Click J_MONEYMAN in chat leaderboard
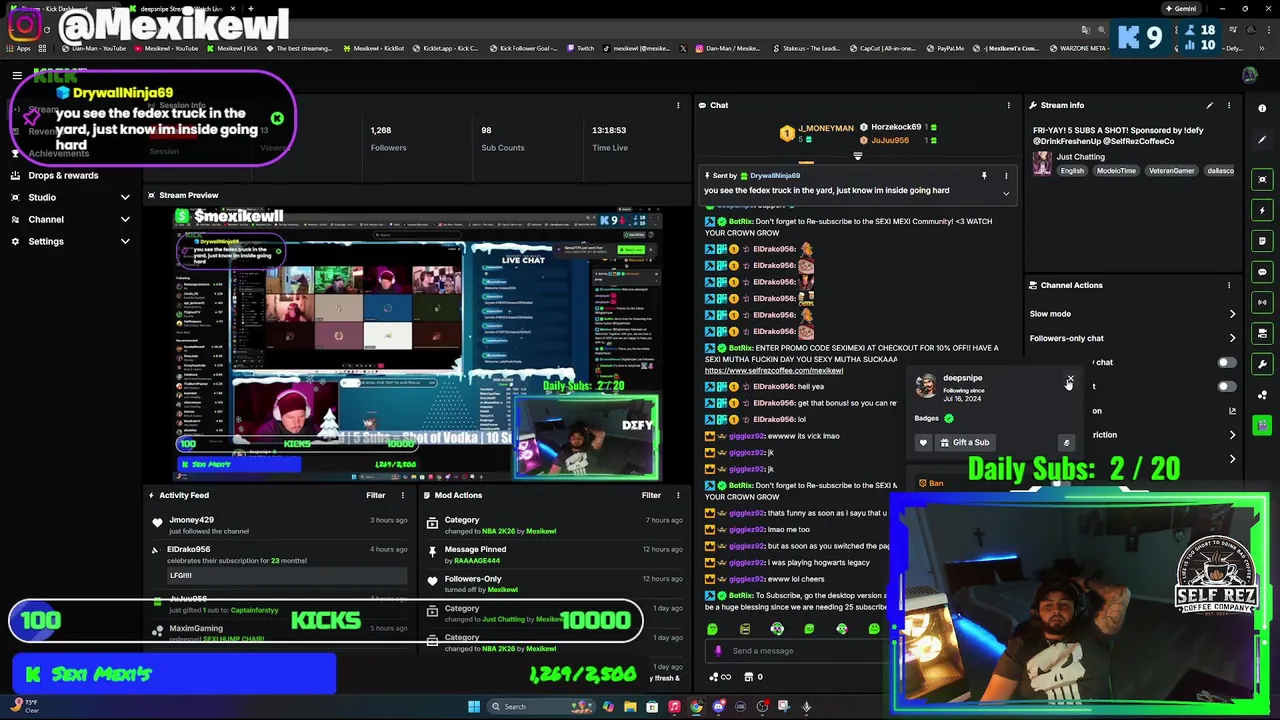 pyautogui.click(x=826, y=128)
